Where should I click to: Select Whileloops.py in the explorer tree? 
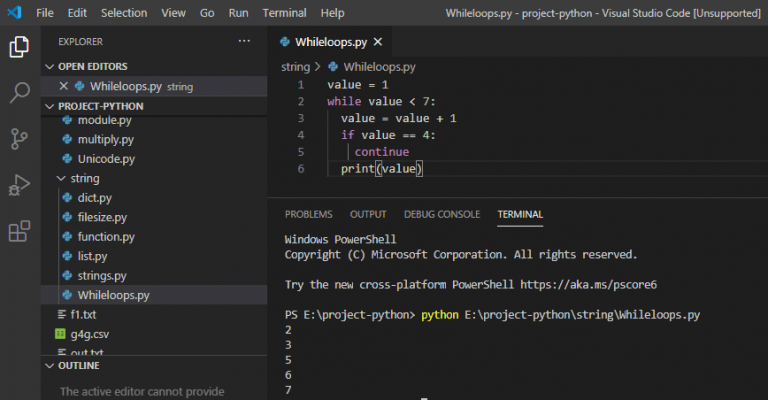tap(114, 295)
